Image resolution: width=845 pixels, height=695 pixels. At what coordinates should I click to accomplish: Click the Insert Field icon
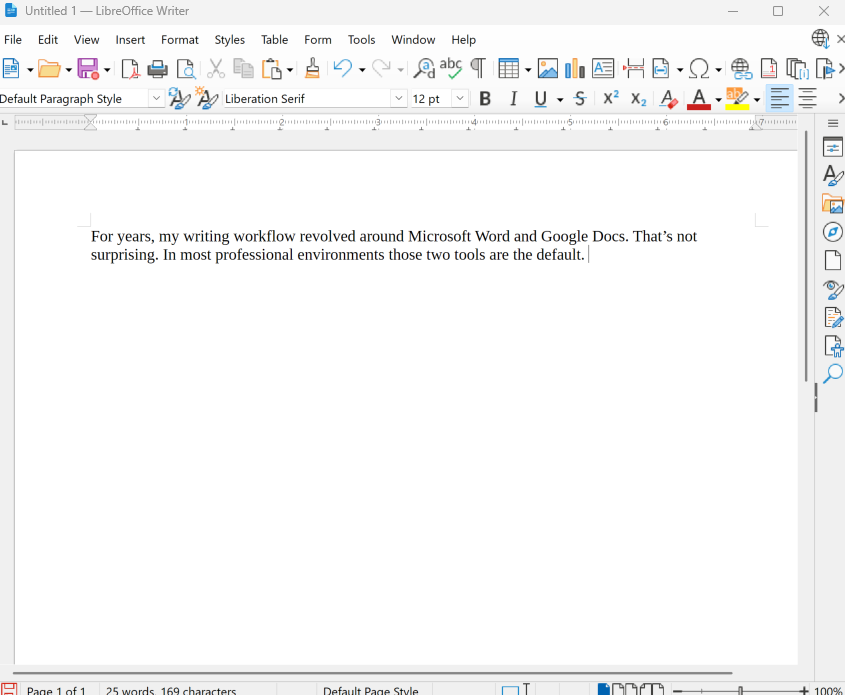coord(661,68)
